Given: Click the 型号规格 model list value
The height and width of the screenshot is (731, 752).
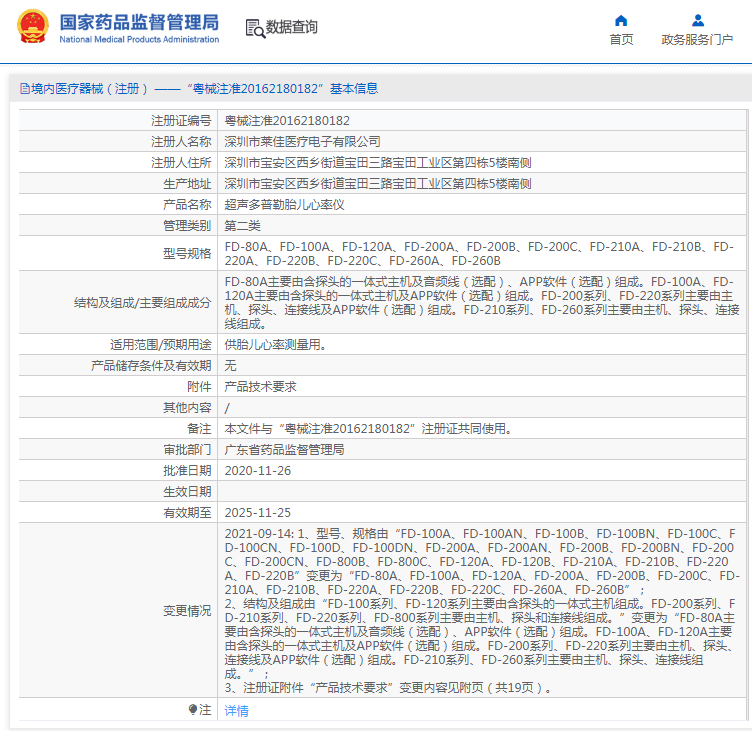Looking at the screenshot, I should click(479, 254).
